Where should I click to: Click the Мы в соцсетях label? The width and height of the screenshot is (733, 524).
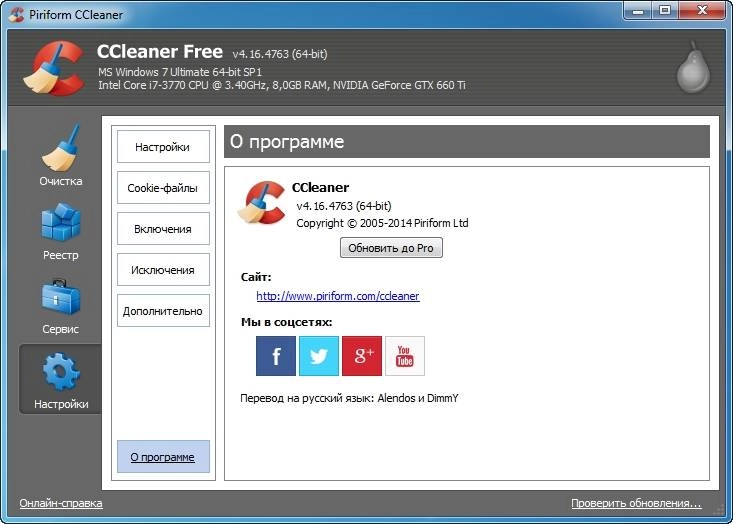287,322
